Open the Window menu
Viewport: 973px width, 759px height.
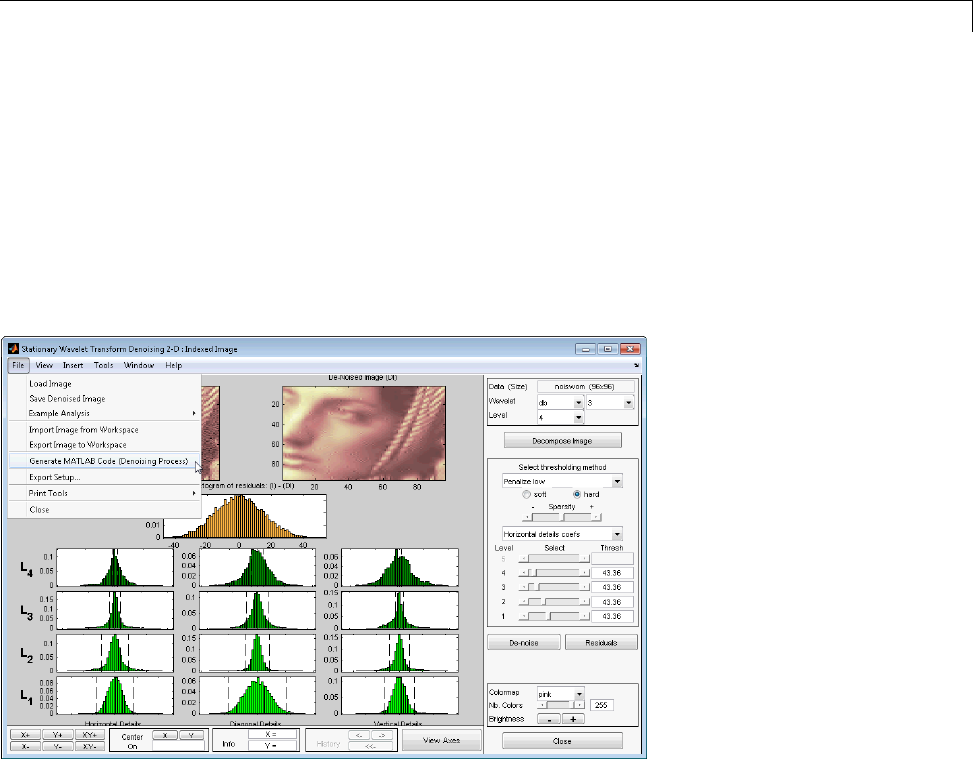138,366
